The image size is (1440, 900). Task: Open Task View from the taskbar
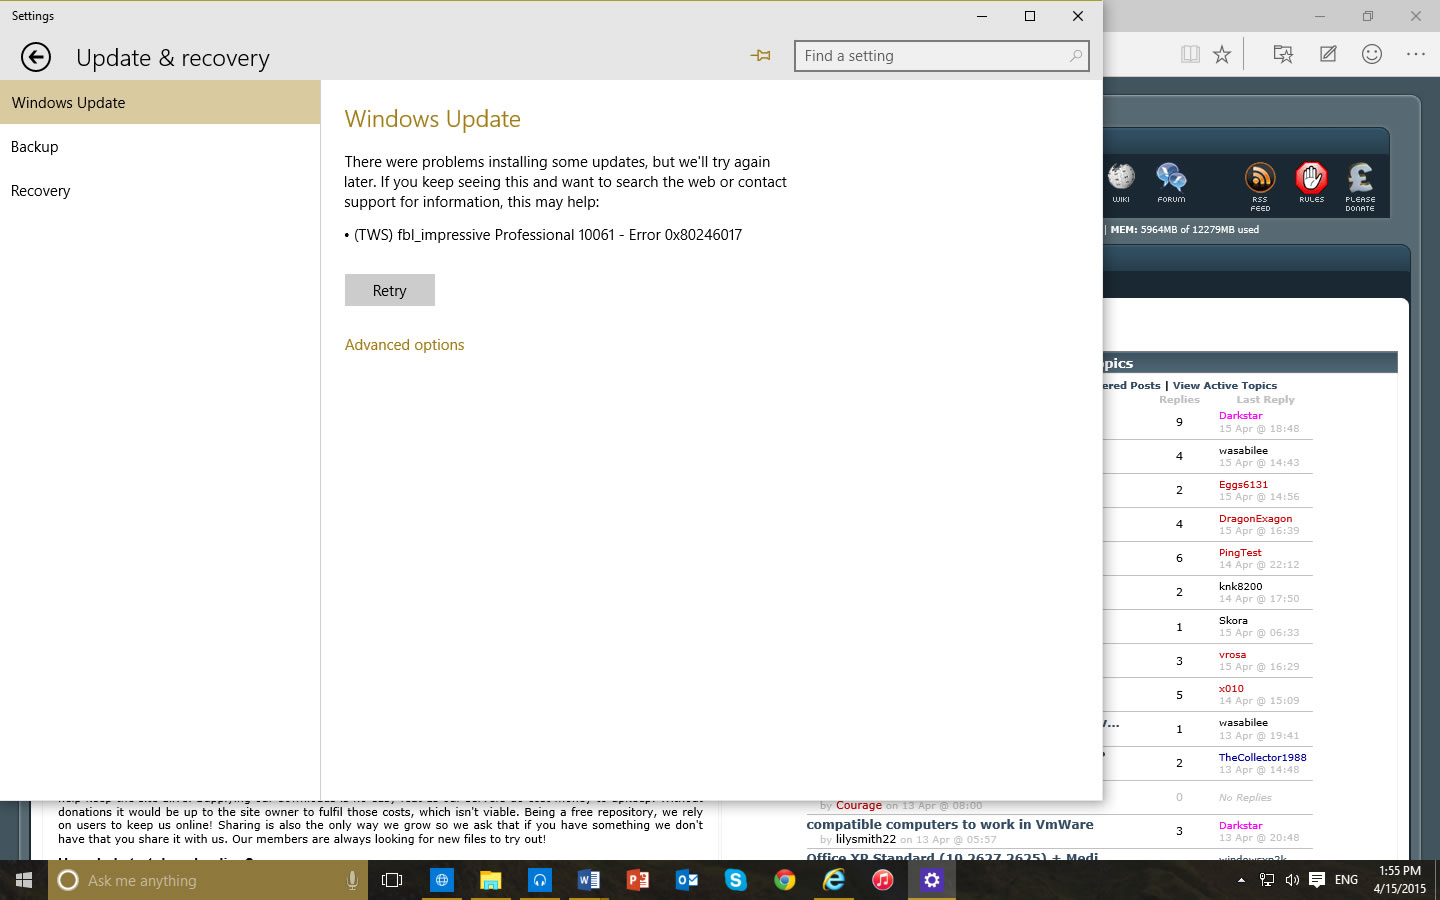pyautogui.click(x=392, y=880)
